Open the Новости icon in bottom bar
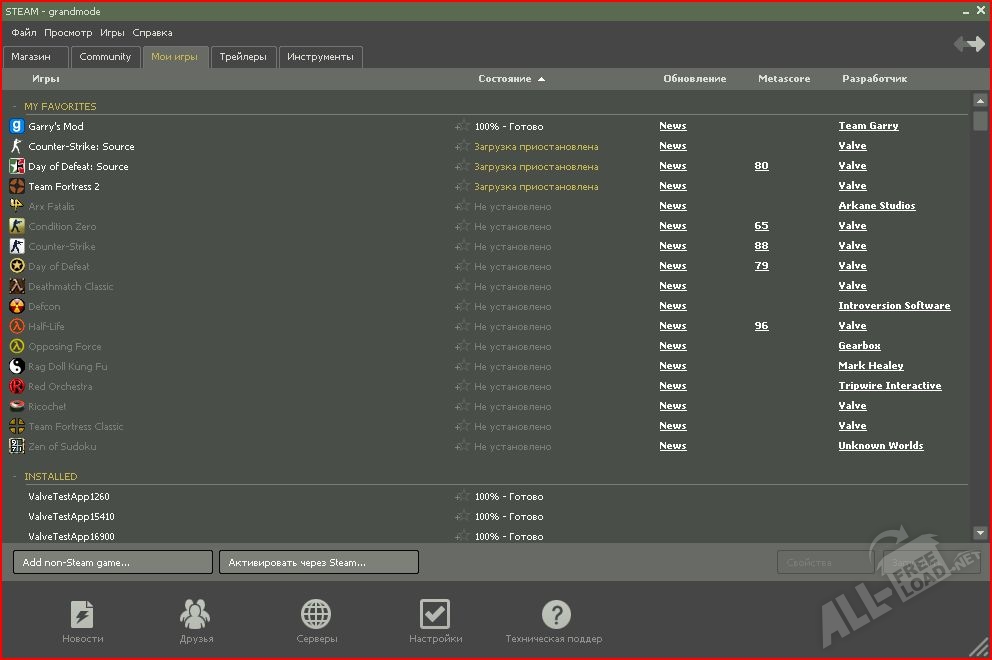This screenshot has width=992, height=660. (82, 614)
